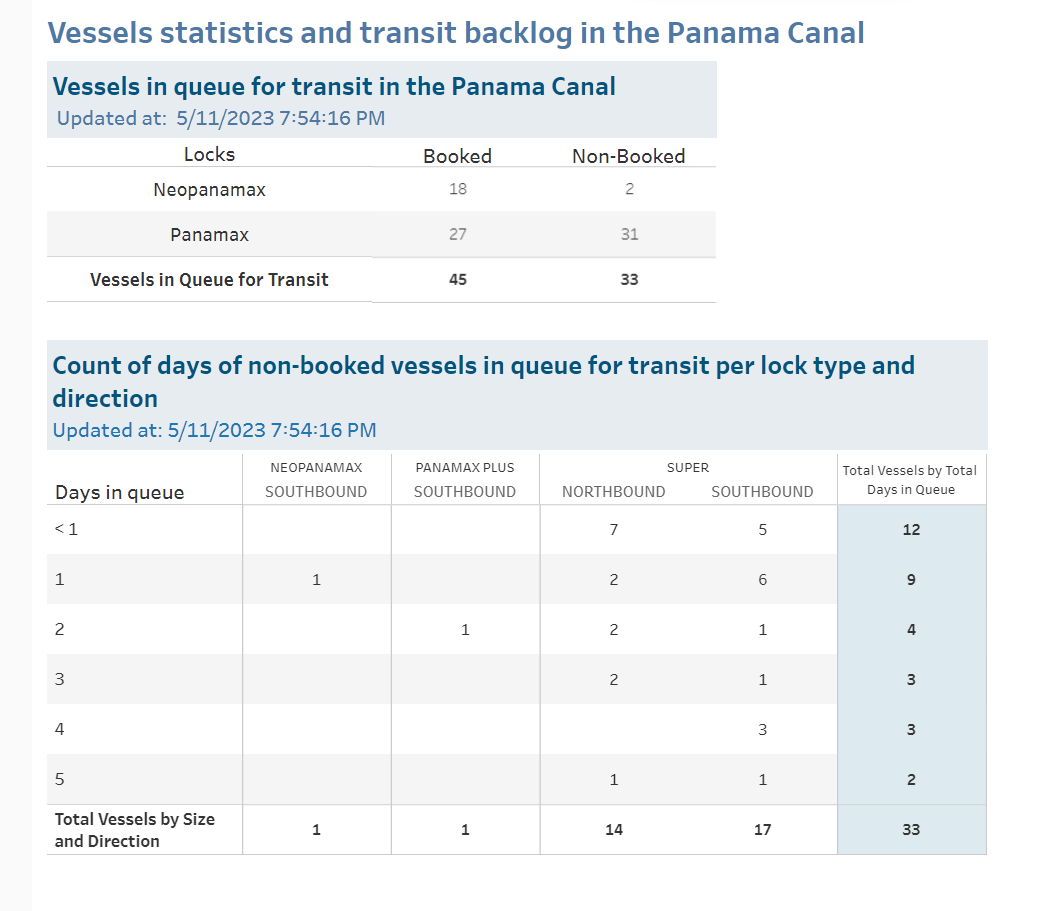1061x911 pixels.
Task: Click Super Southbound total of 17
Action: coord(763,830)
